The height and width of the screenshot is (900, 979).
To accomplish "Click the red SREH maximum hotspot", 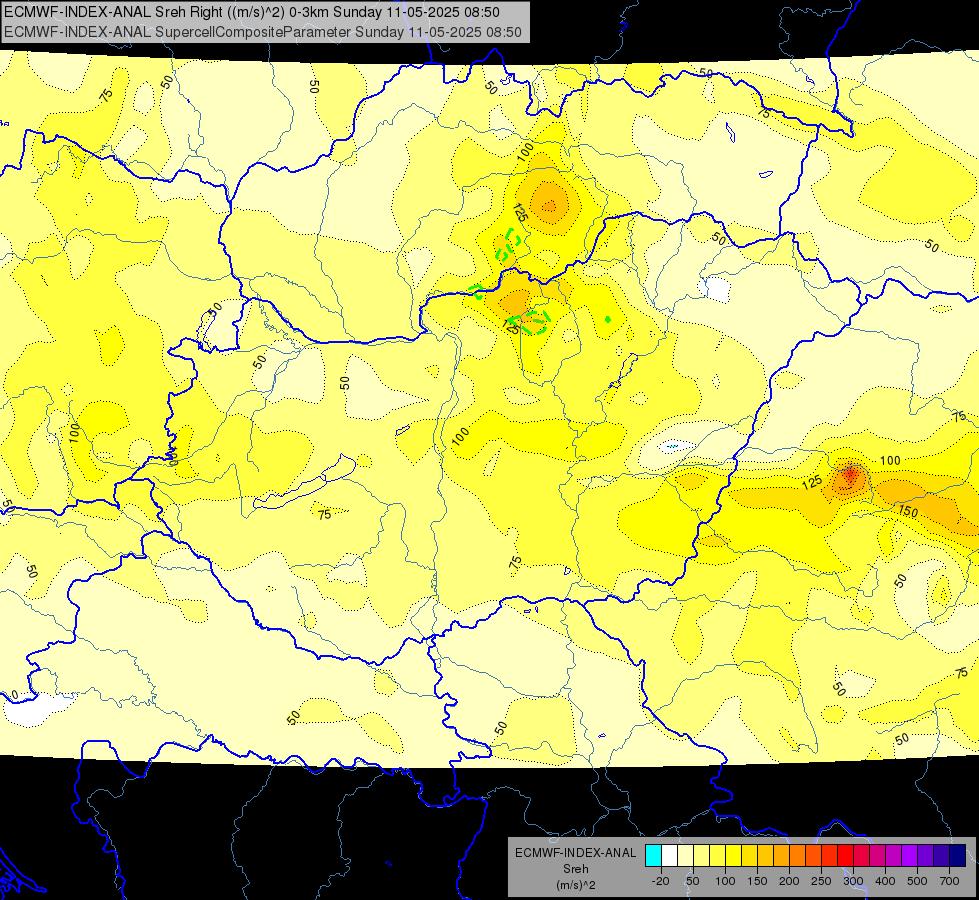I will pyautogui.click(x=850, y=475).
